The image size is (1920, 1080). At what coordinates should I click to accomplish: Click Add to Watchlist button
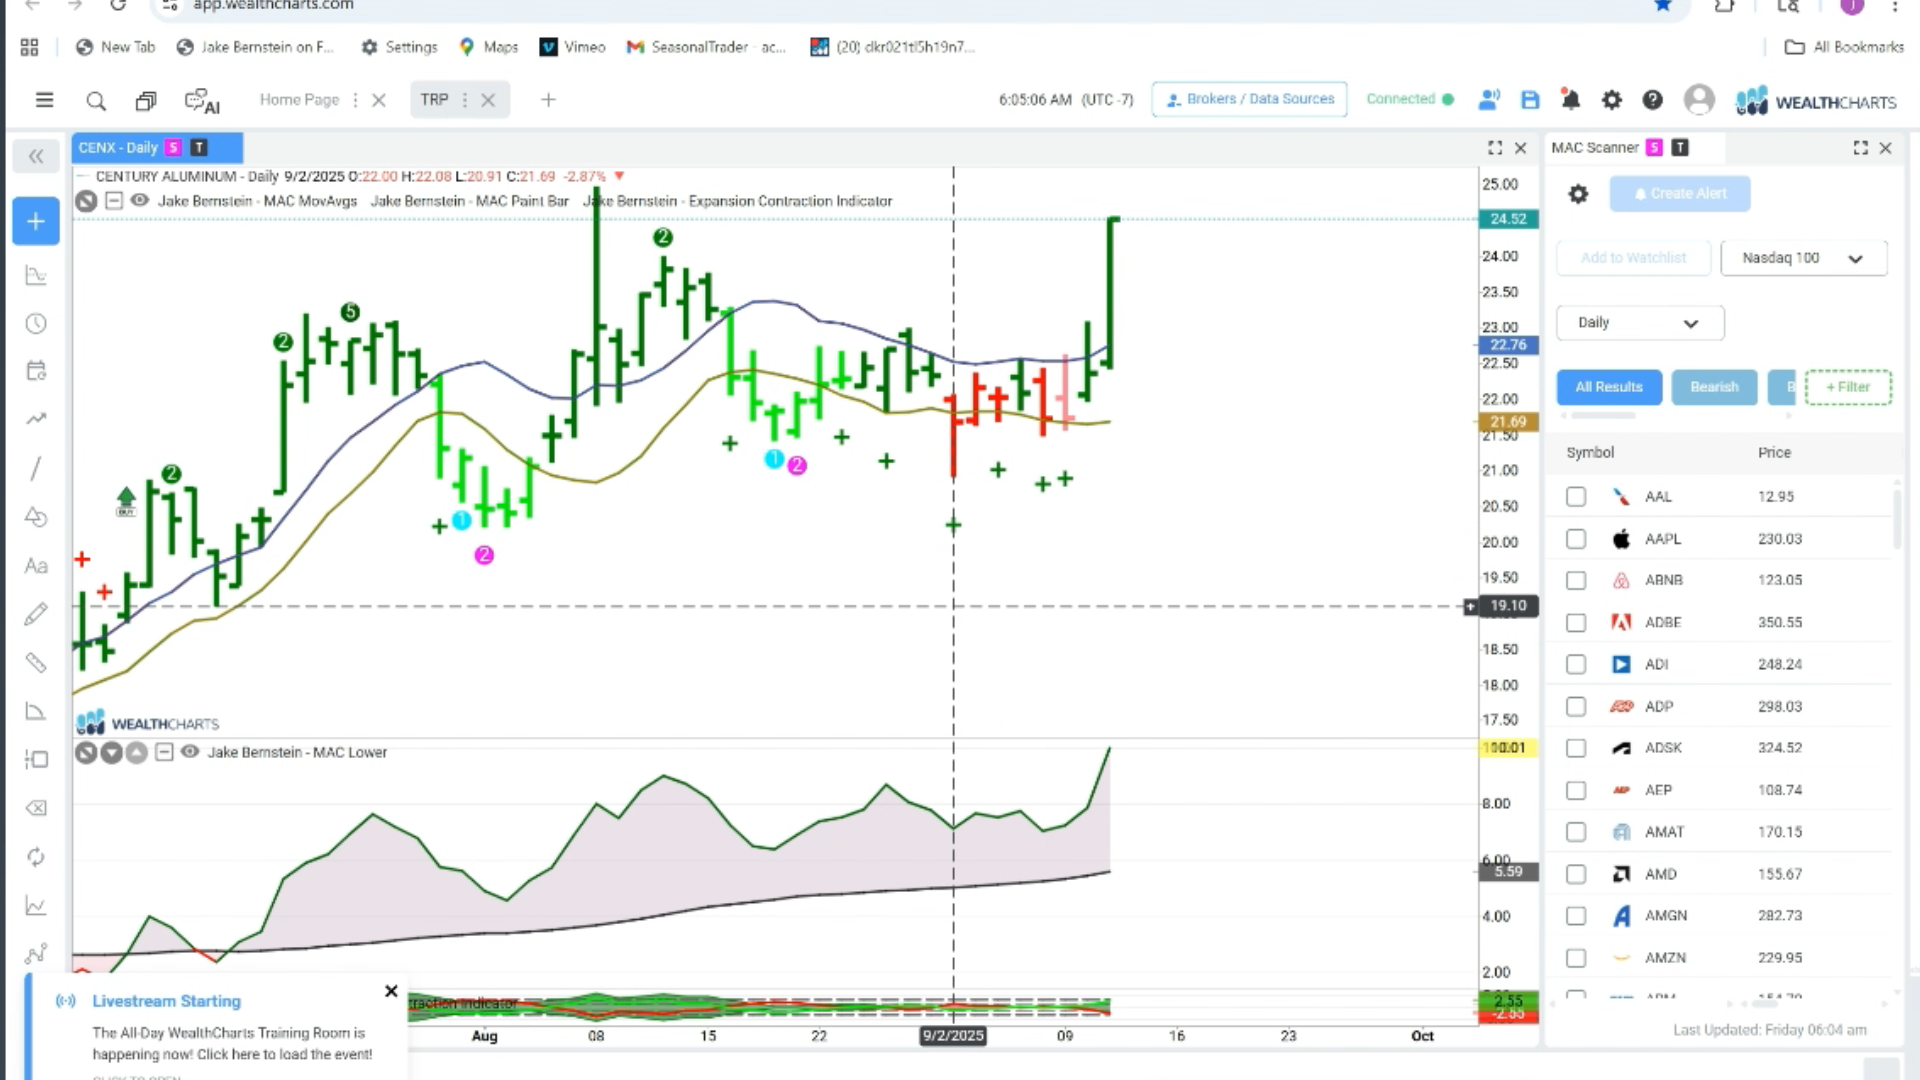(x=1633, y=258)
